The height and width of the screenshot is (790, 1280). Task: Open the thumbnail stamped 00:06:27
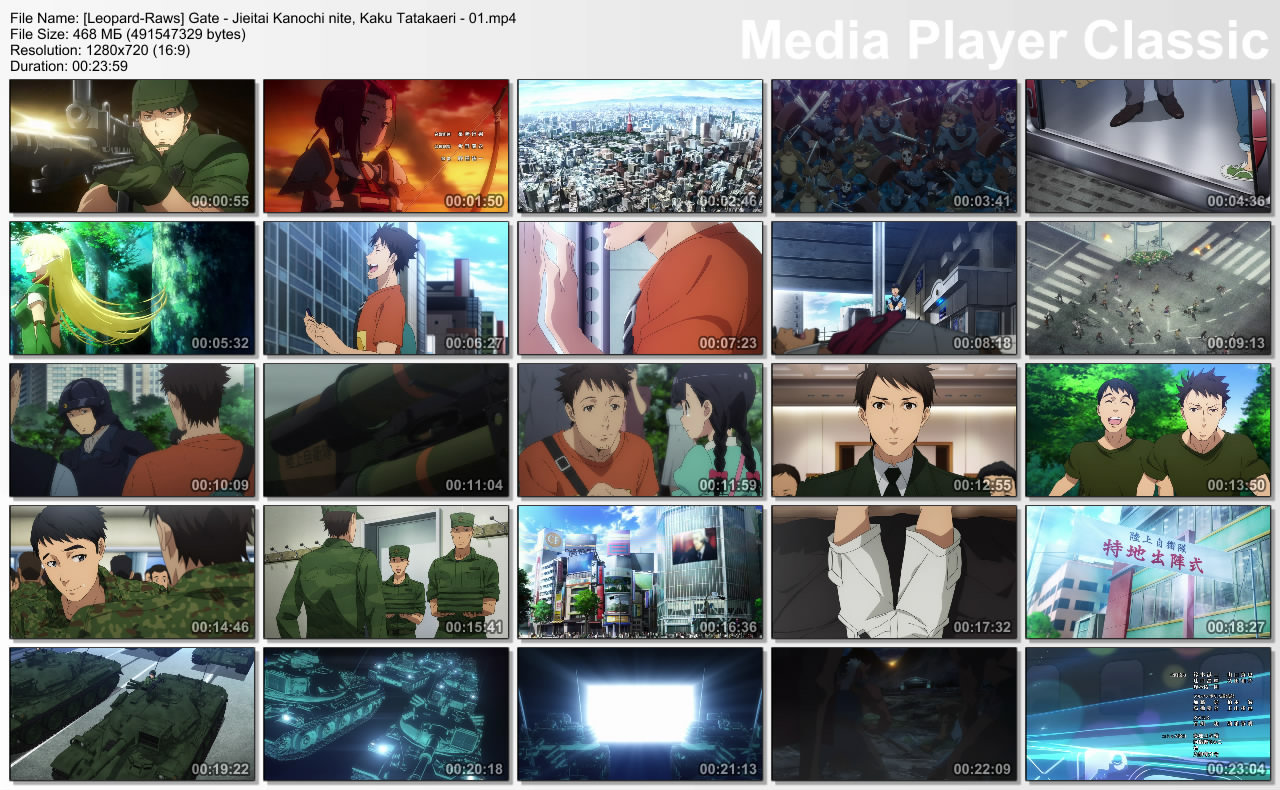[x=386, y=288]
